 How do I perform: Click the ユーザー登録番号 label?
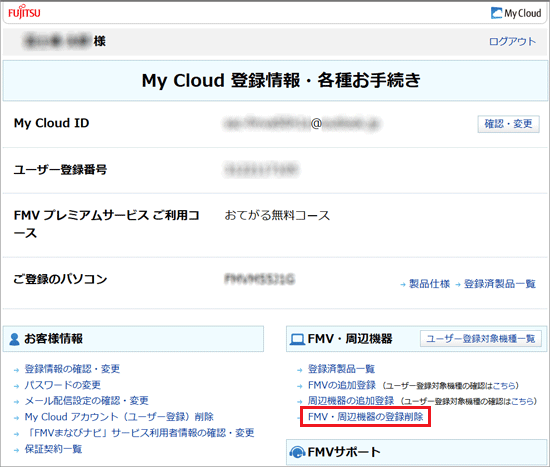(60, 170)
